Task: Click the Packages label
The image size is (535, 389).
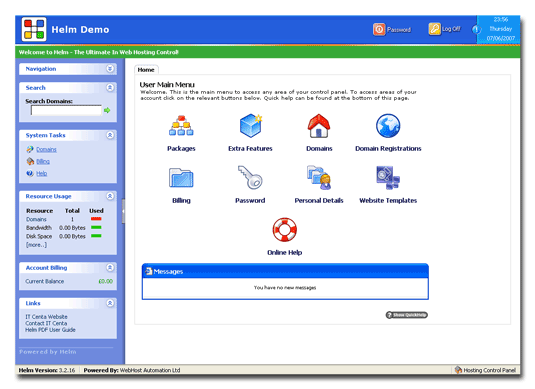Action: 181,148
